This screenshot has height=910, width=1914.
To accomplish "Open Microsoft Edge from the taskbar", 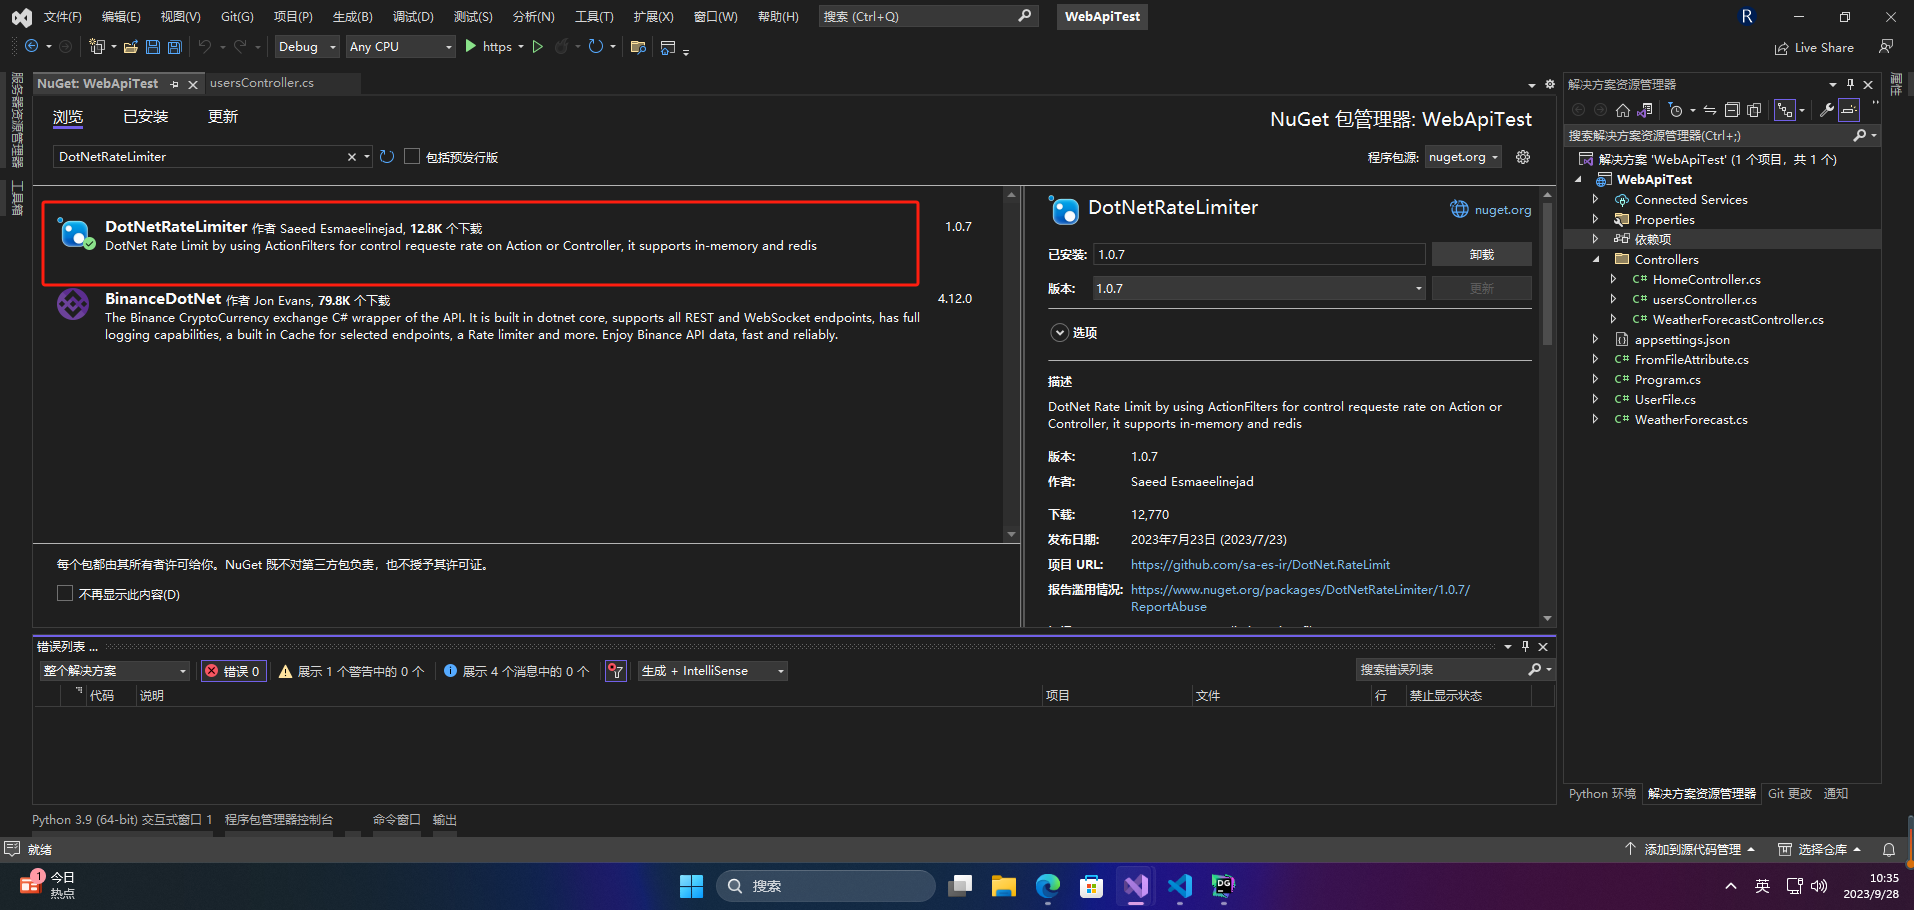I will coord(1047,886).
